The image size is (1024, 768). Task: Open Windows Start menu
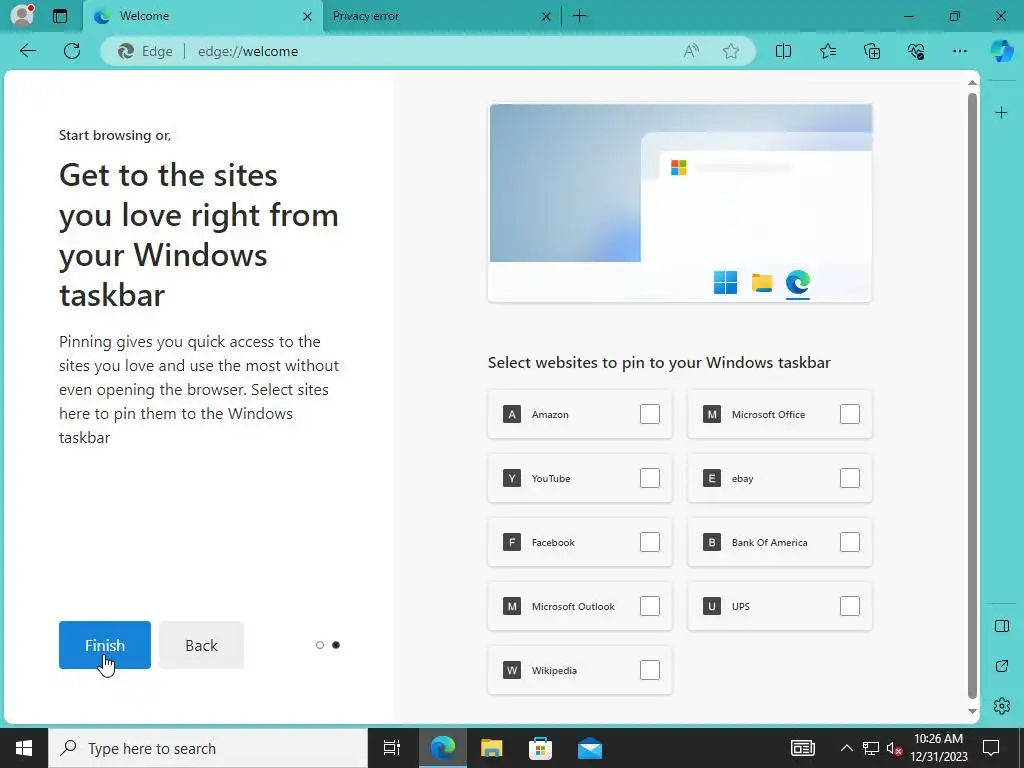tap(24, 748)
